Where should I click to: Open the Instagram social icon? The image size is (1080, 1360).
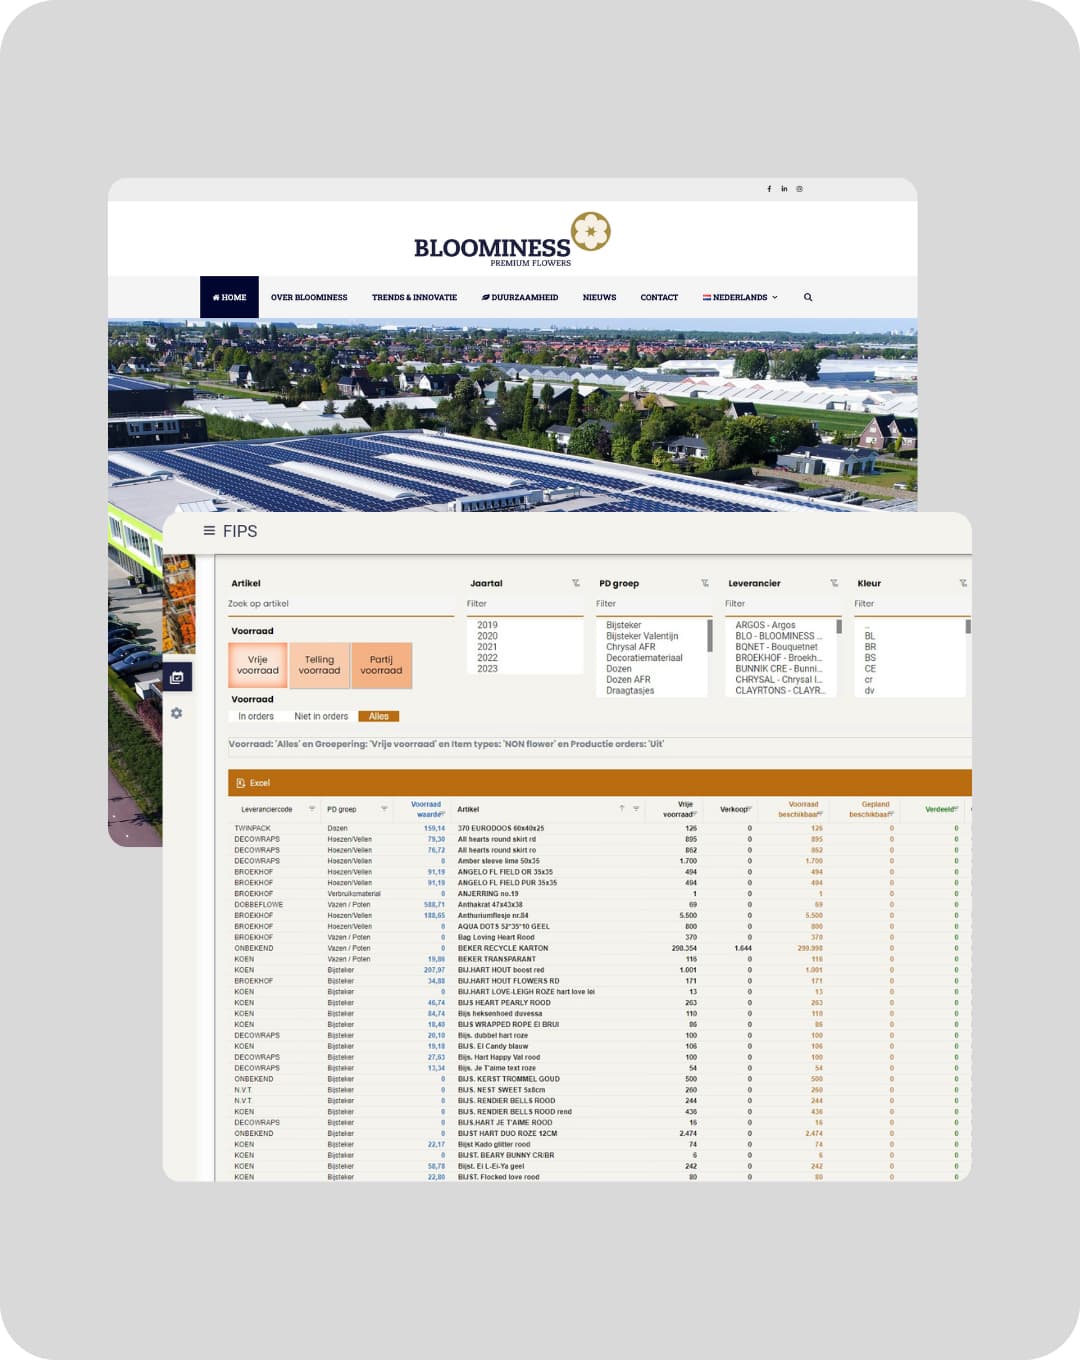(799, 189)
